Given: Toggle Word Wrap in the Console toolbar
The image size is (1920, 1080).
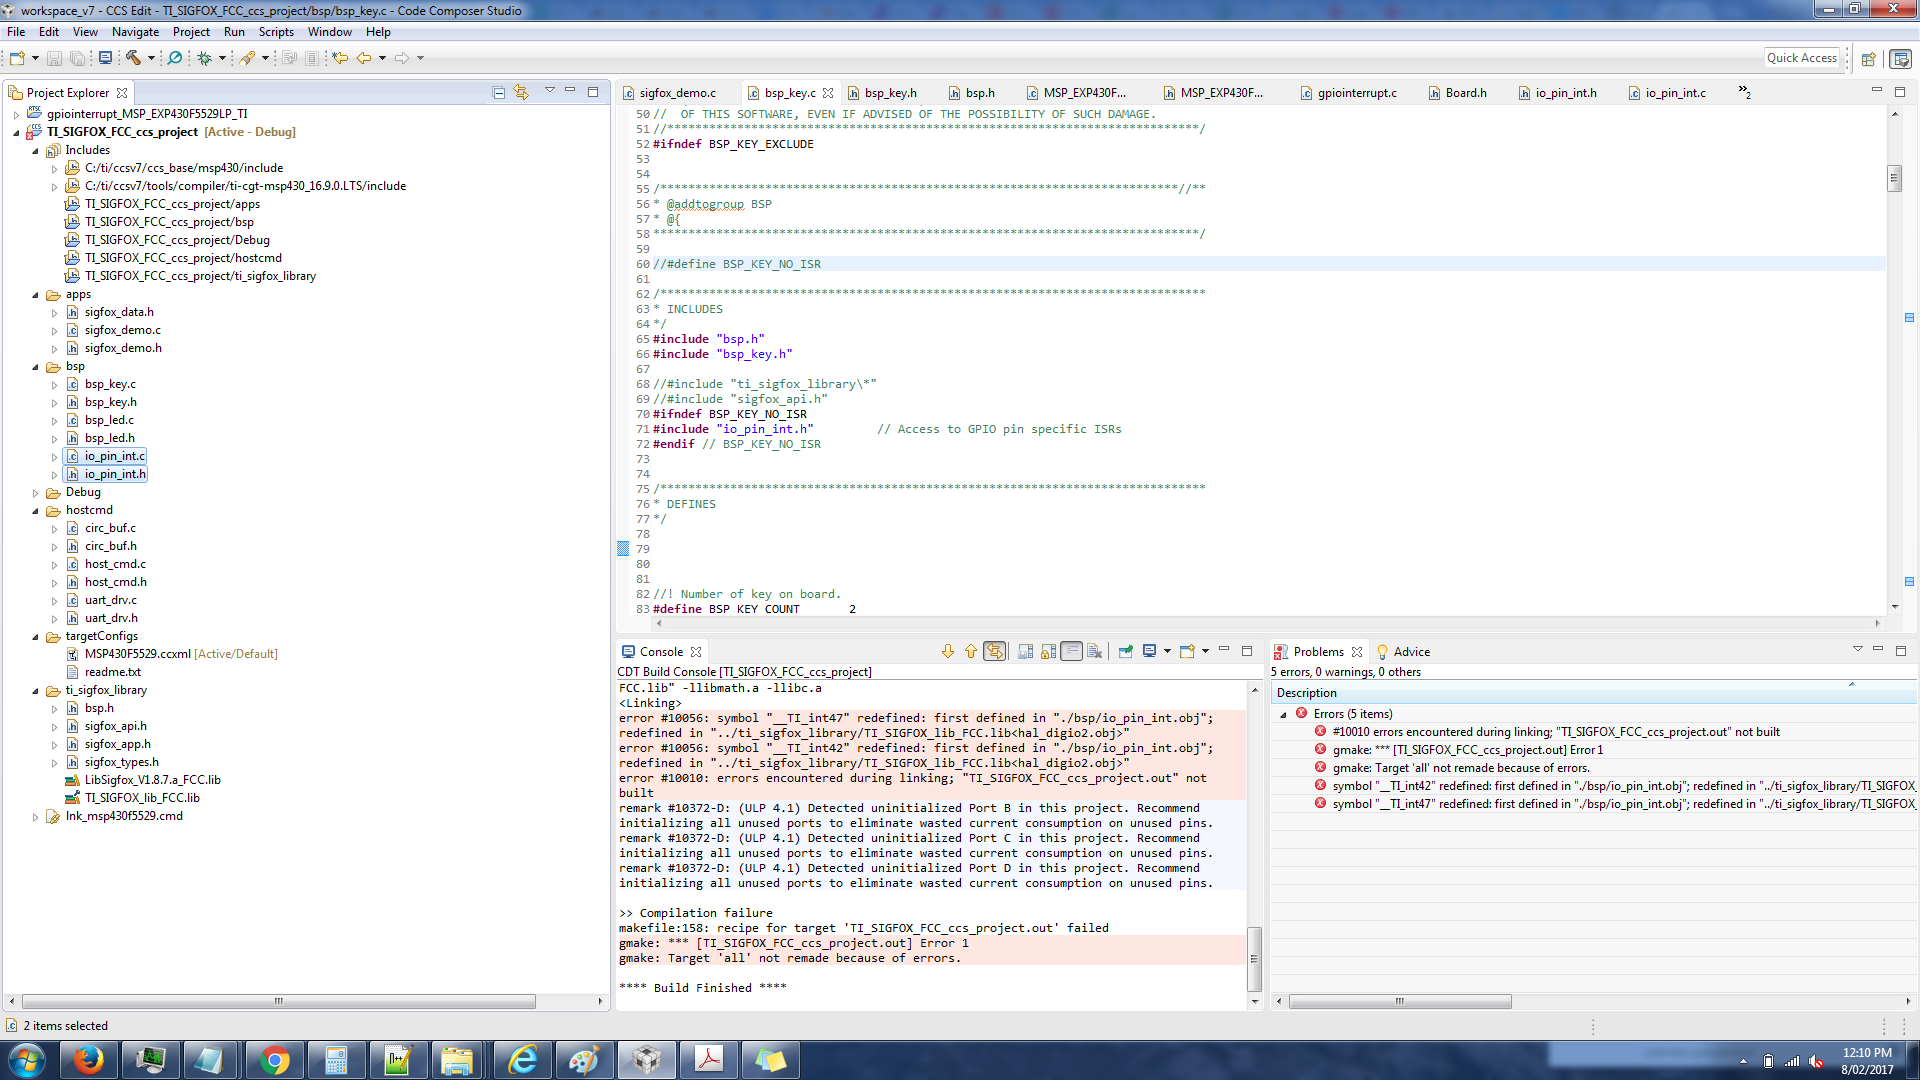Looking at the screenshot, I should 1071,651.
